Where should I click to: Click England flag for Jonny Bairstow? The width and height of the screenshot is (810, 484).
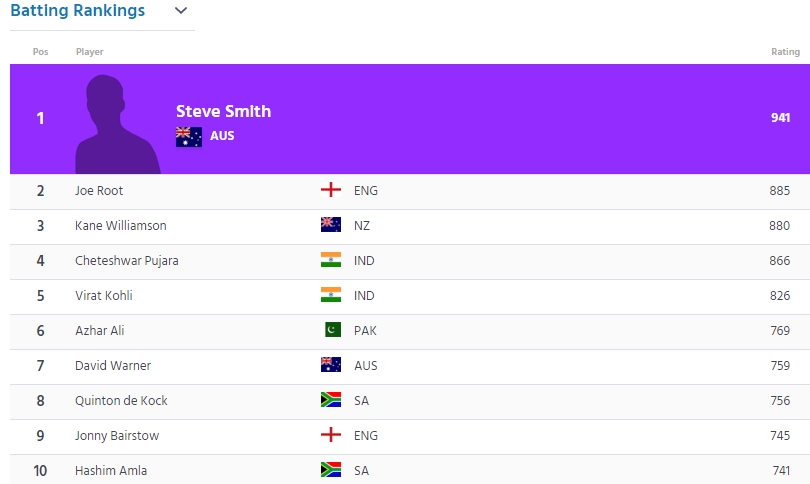(330, 435)
